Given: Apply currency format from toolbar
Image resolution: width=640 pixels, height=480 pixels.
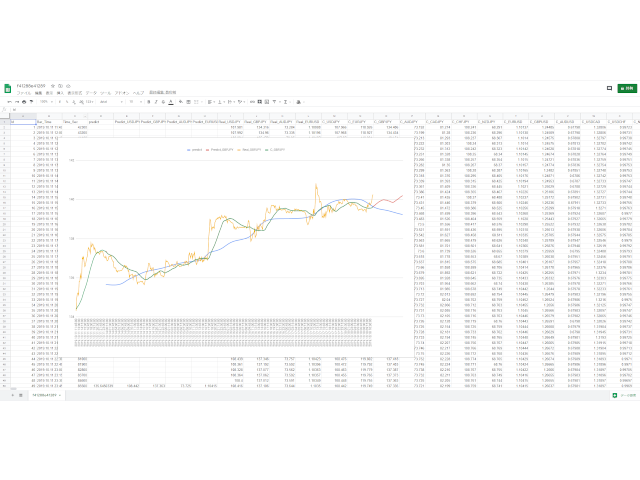Looking at the screenshot, I should 60,102.
